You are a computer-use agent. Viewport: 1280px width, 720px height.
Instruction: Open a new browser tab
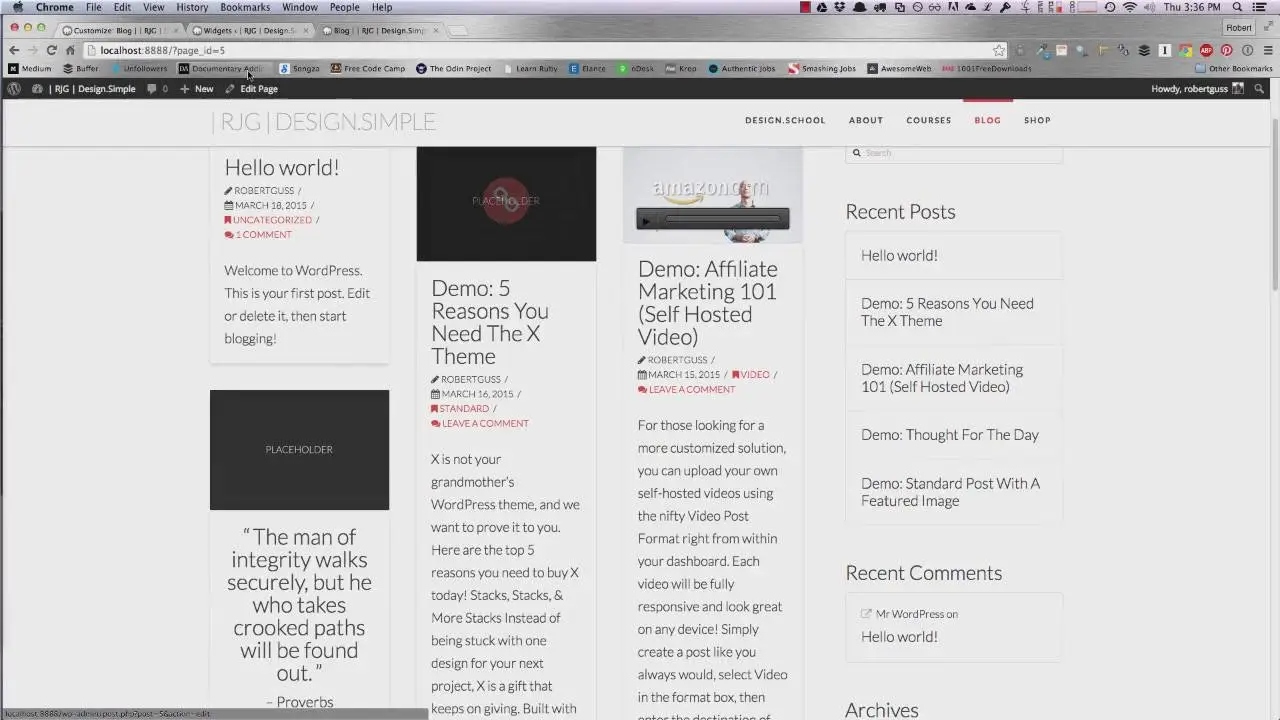(458, 30)
